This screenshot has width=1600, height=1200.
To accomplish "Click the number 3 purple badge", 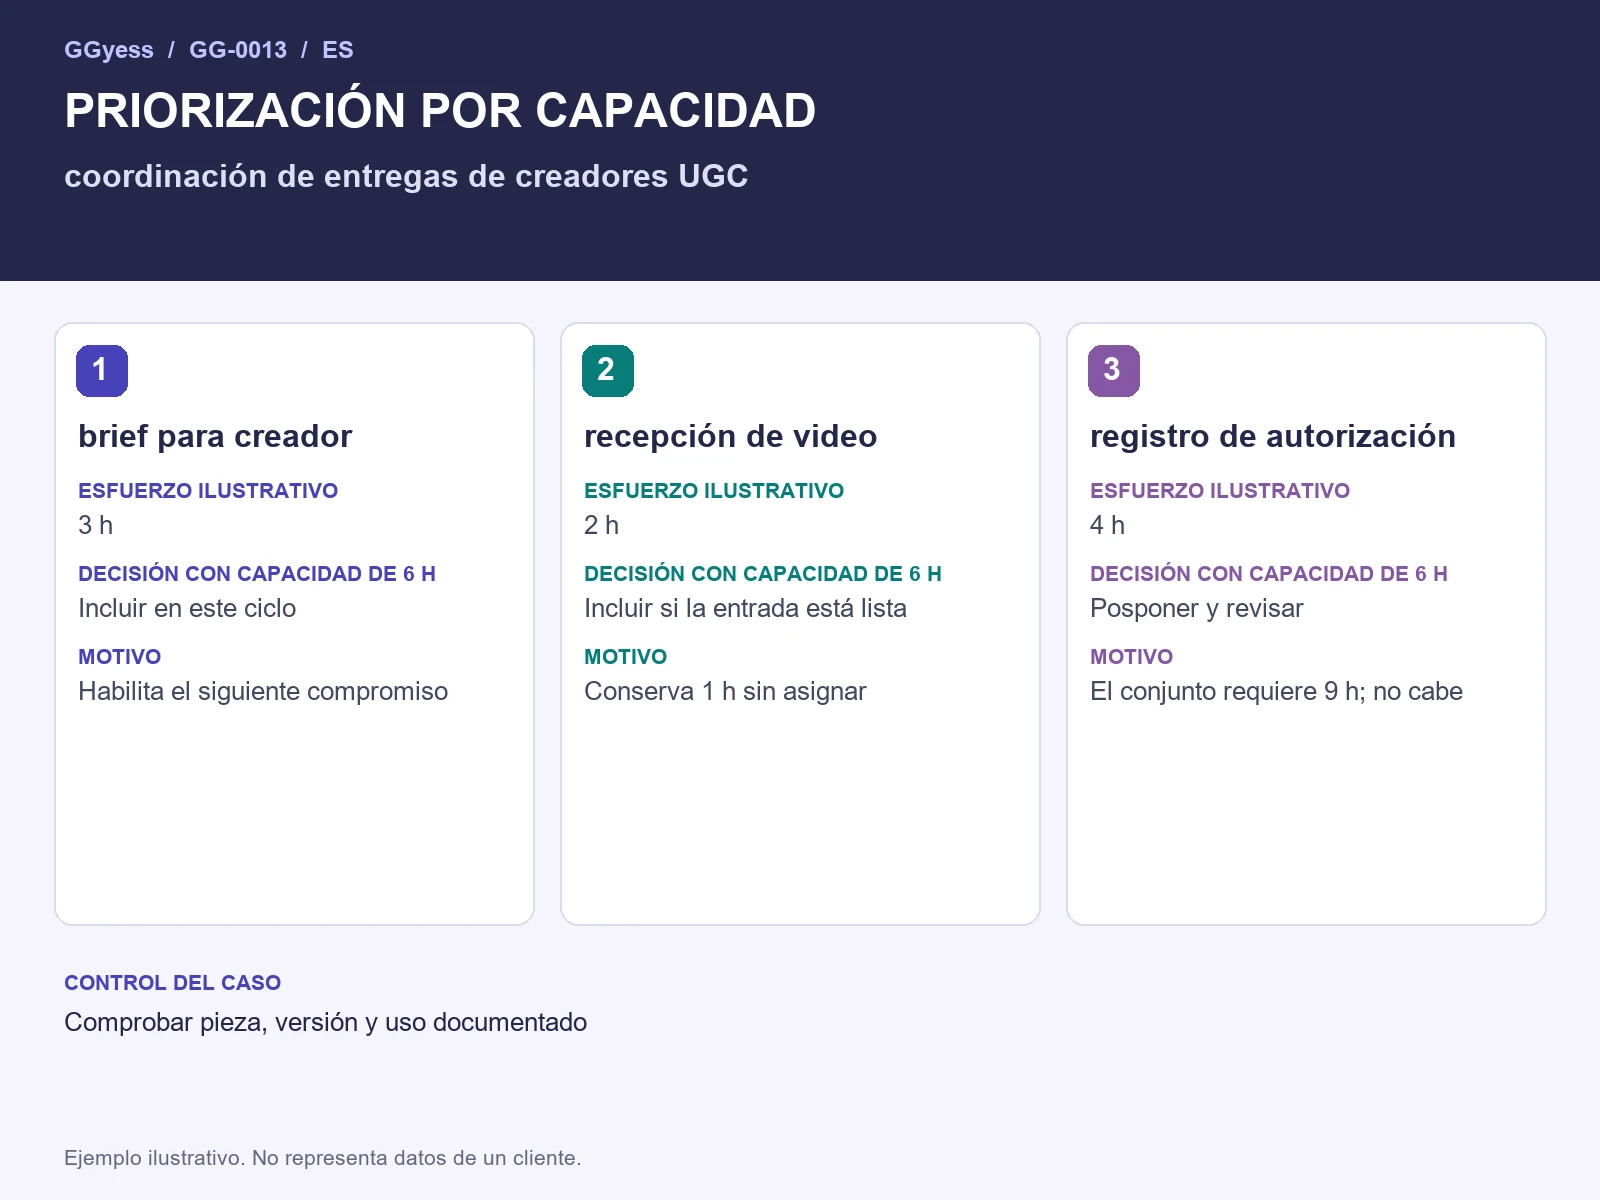I will pos(1114,371).
